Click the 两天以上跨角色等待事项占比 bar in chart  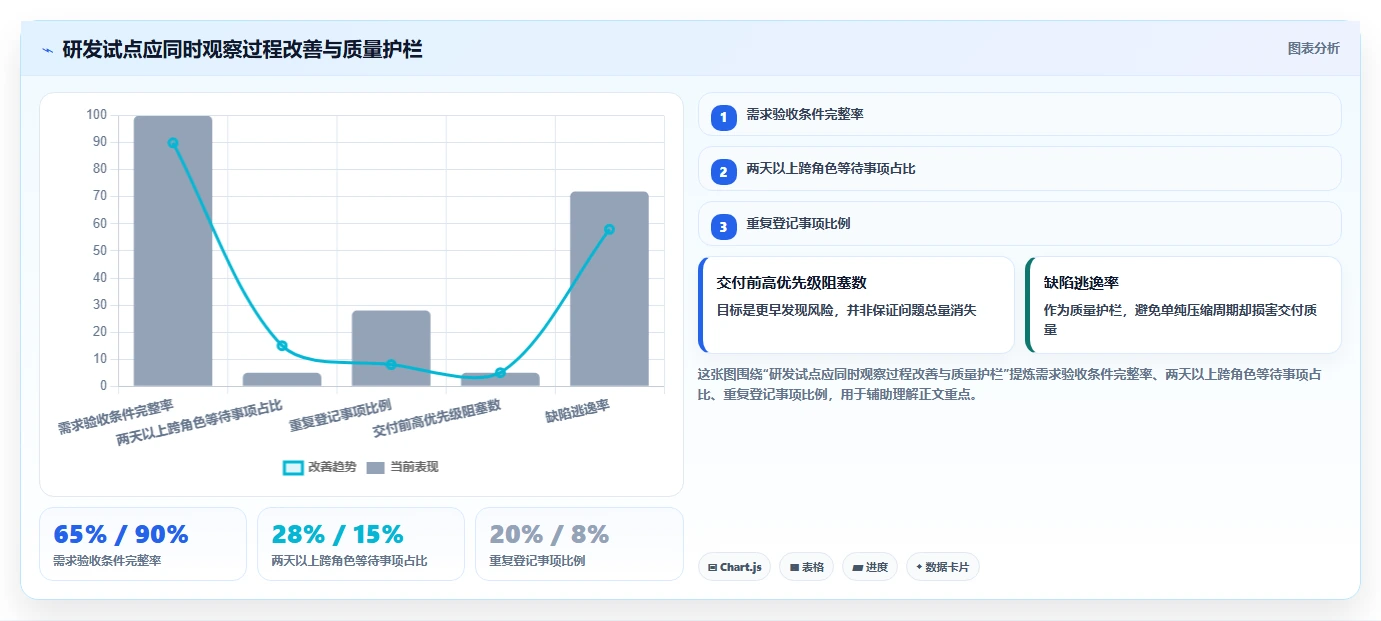pos(282,379)
